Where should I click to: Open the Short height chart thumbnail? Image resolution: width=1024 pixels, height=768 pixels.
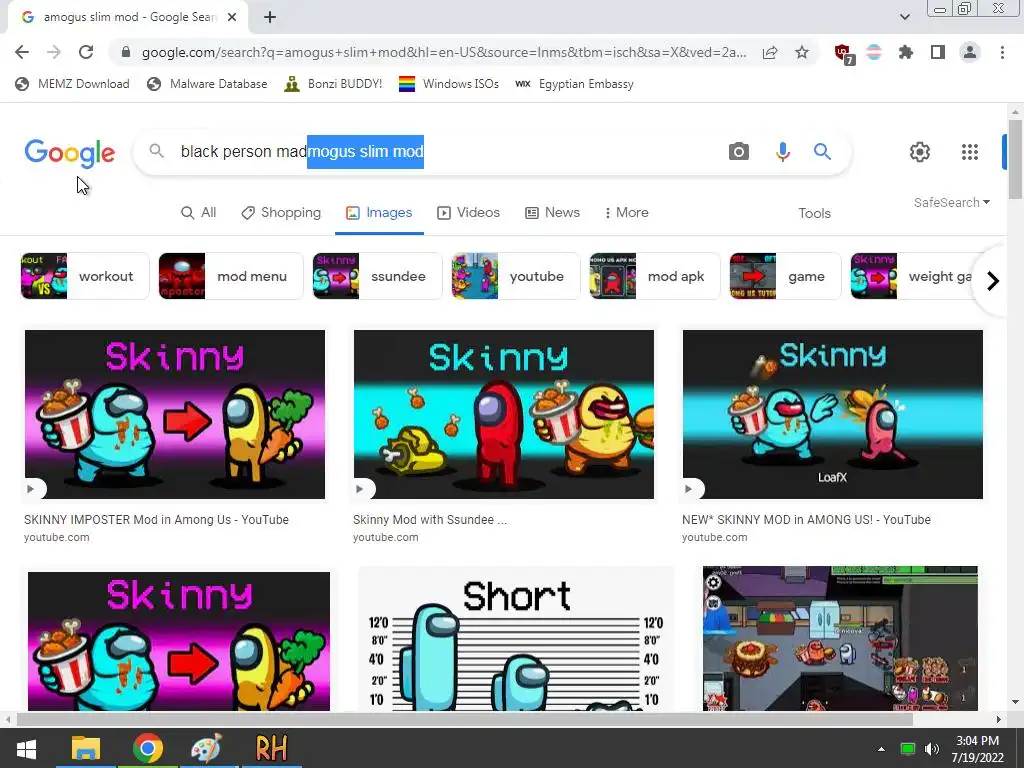point(516,638)
